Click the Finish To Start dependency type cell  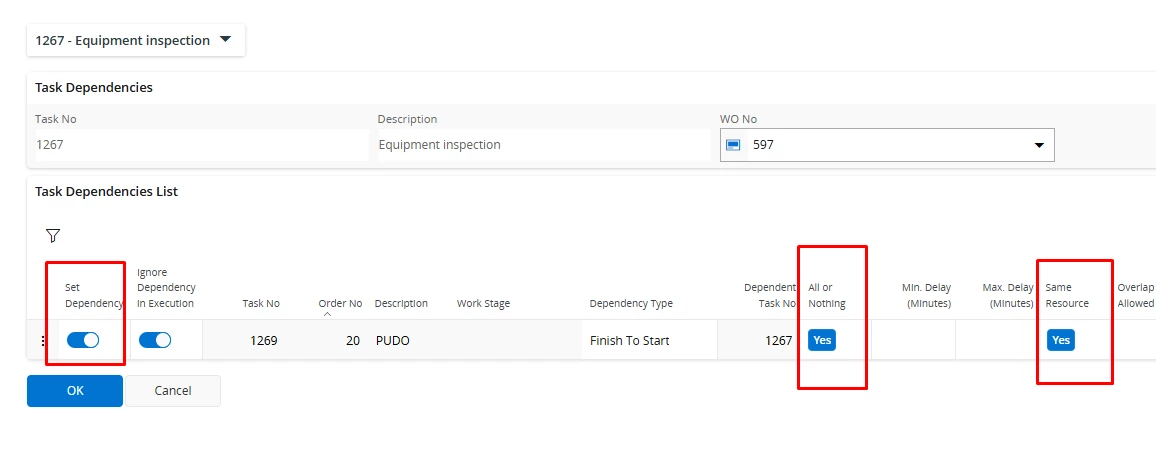(630, 341)
